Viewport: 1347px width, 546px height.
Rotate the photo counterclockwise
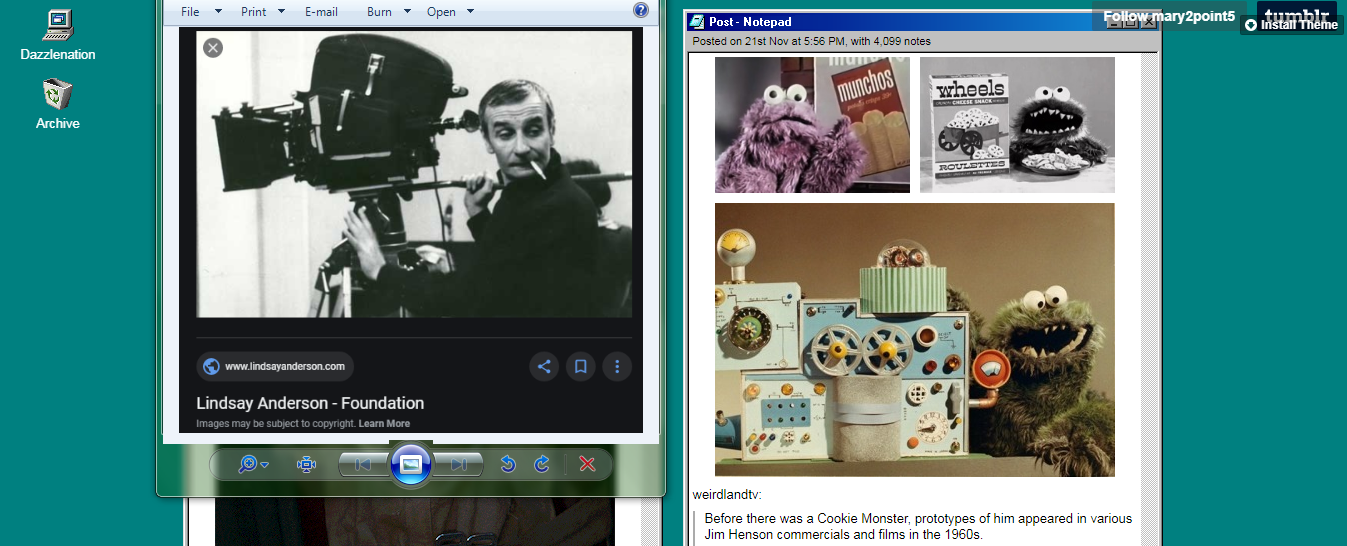[x=508, y=464]
